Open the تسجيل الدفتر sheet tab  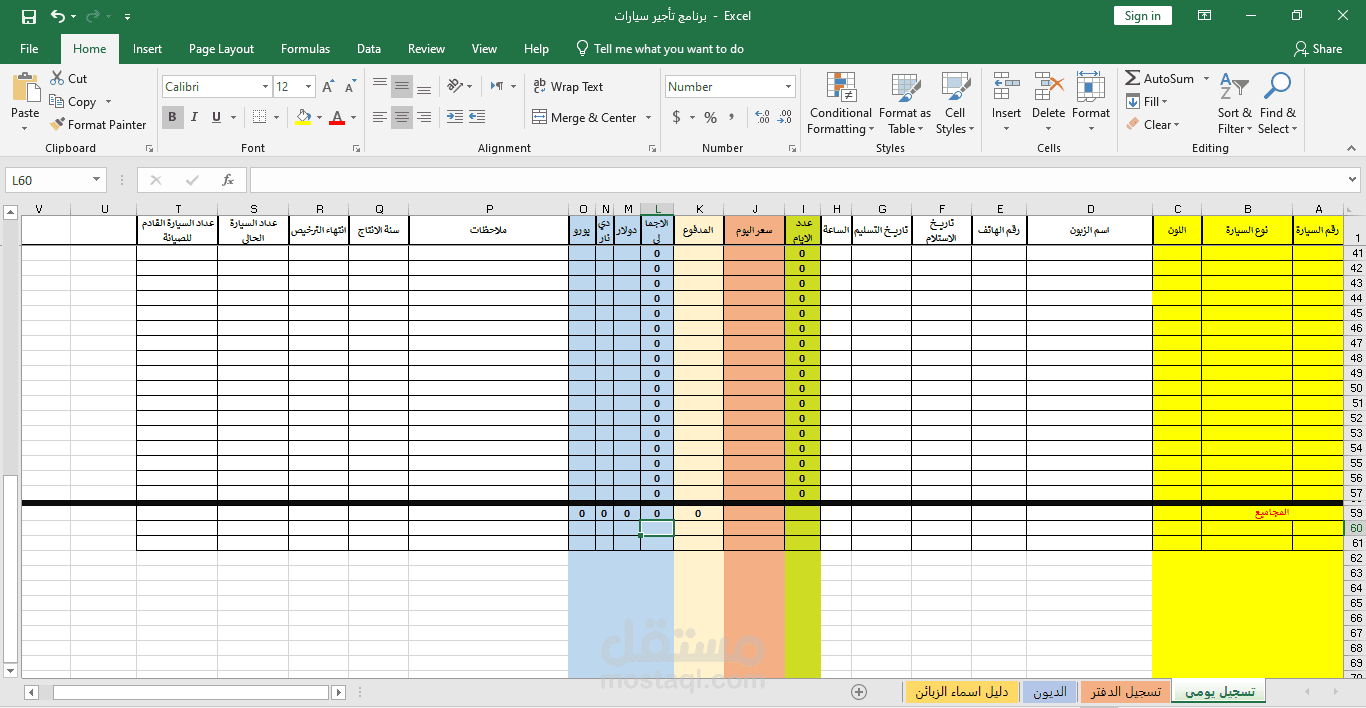pos(1125,692)
